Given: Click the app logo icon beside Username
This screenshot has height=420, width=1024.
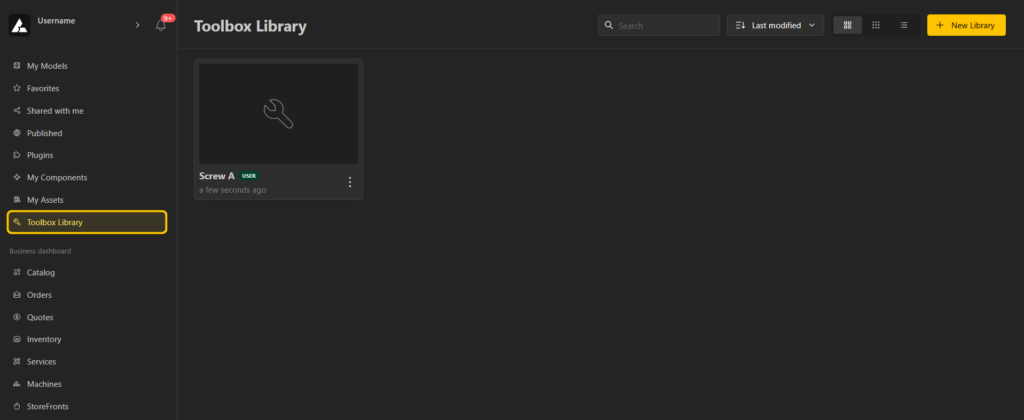Looking at the screenshot, I should coord(19,25).
